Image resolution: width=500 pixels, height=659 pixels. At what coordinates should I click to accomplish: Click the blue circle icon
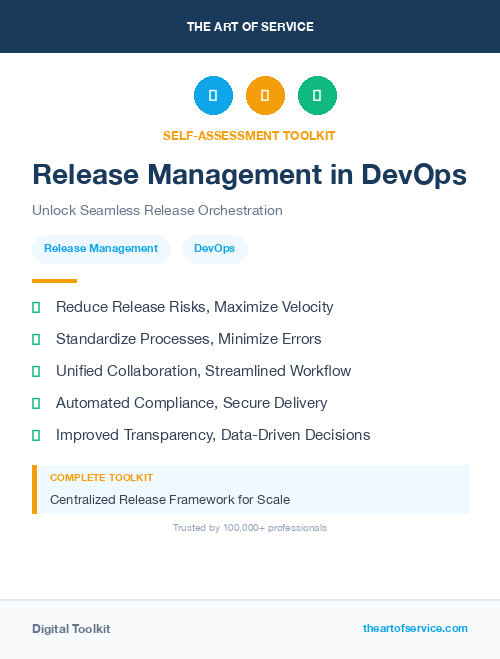click(x=213, y=95)
